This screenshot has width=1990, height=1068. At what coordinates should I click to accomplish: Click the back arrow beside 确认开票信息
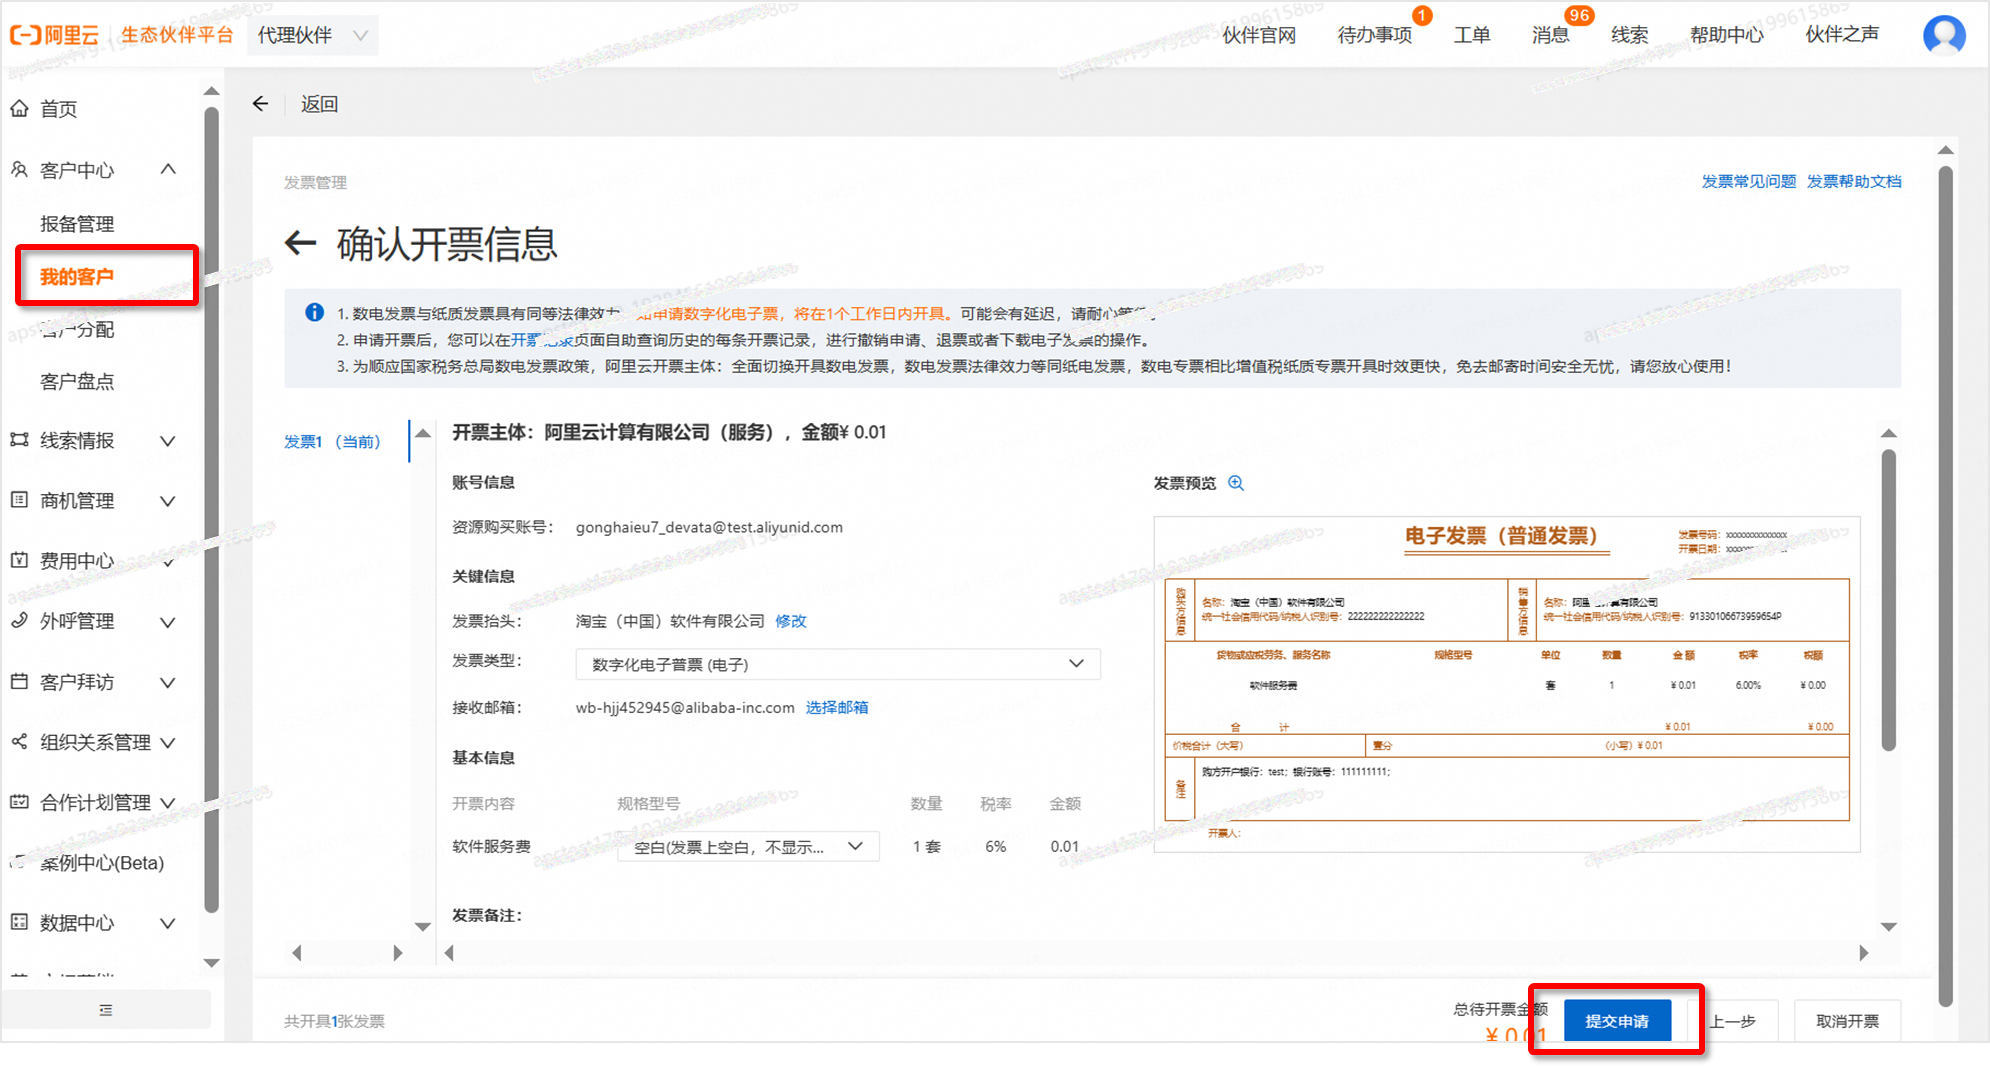[x=301, y=243]
